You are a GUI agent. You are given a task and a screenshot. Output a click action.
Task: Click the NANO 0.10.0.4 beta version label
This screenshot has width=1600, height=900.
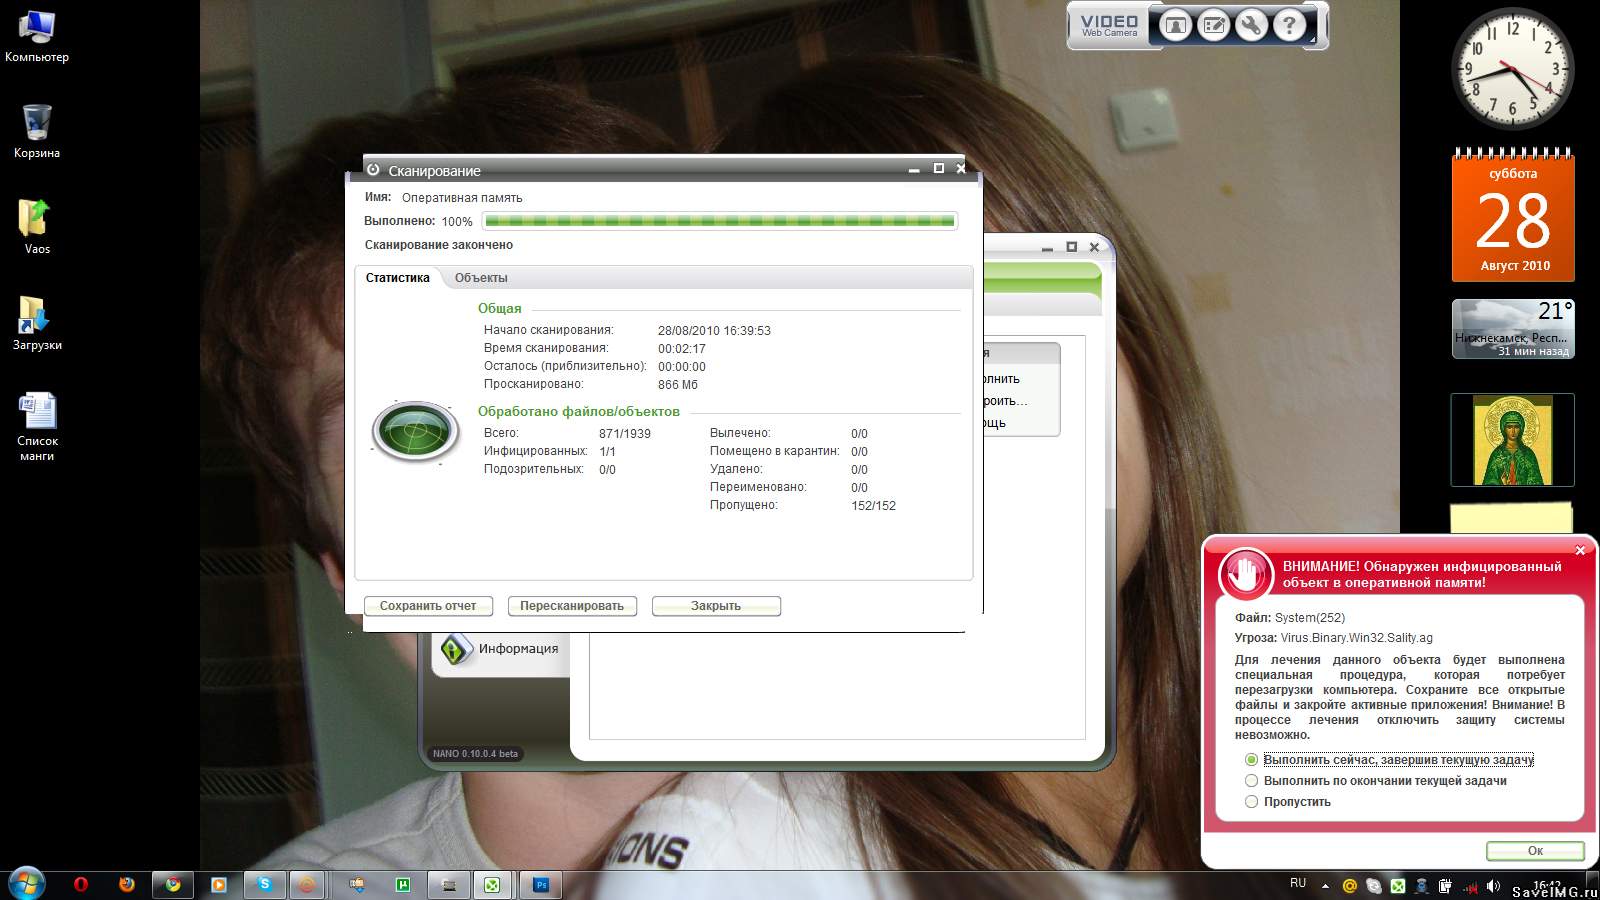tap(475, 754)
